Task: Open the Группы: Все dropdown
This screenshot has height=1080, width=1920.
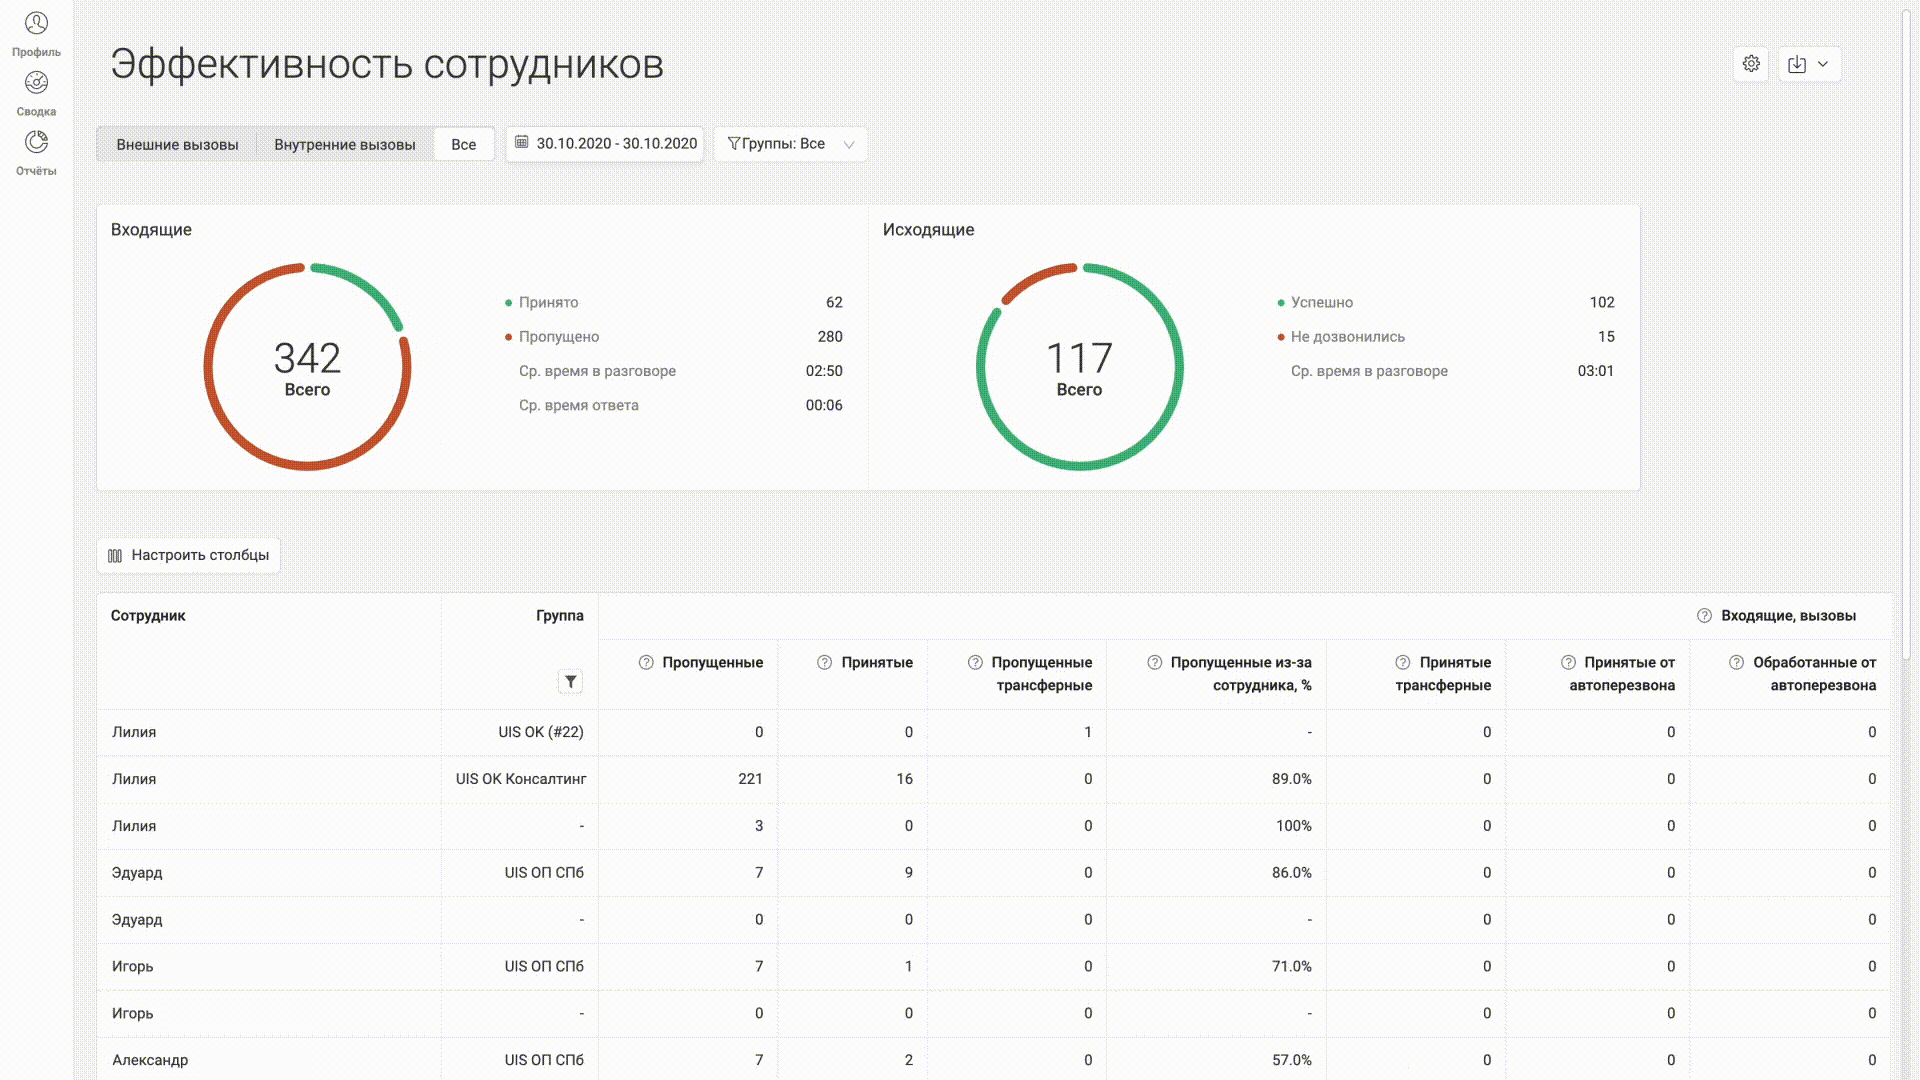Action: [x=790, y=144]
